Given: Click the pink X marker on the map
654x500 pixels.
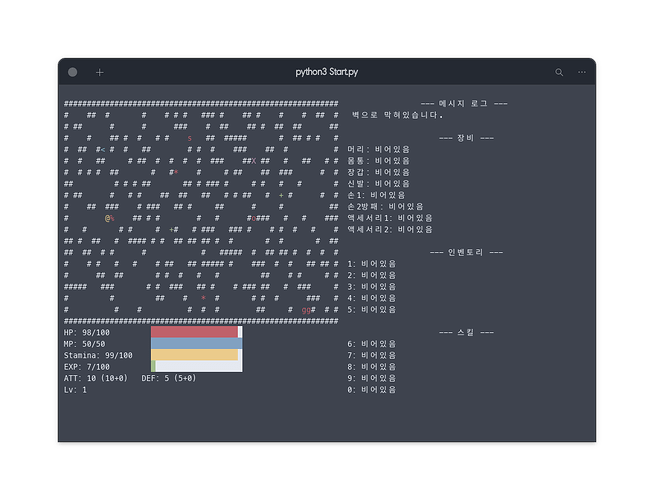Looking at the screenshot, I should point(253,161).
